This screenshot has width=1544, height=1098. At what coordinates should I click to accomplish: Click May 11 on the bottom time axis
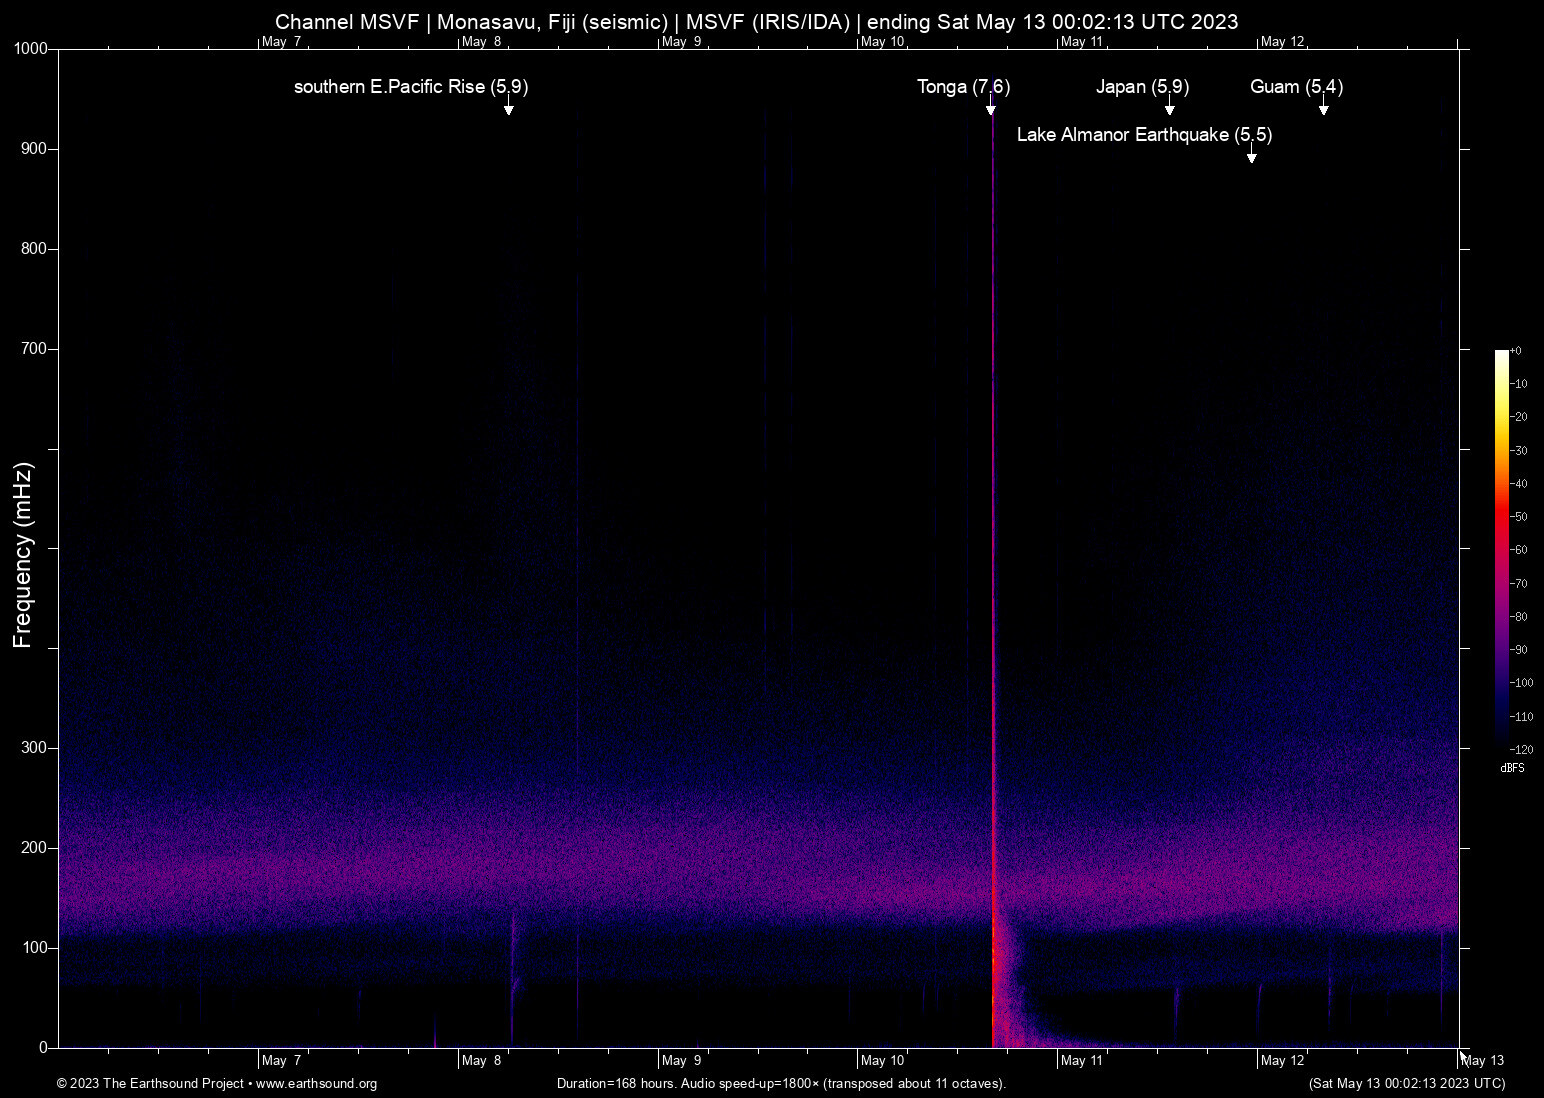[1082, 1060]
